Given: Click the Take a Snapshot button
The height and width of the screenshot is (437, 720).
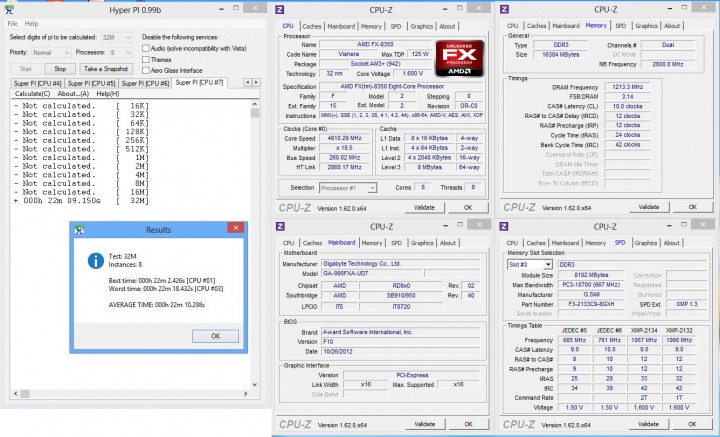Looking at the screenshot, I should pos(106,69).
